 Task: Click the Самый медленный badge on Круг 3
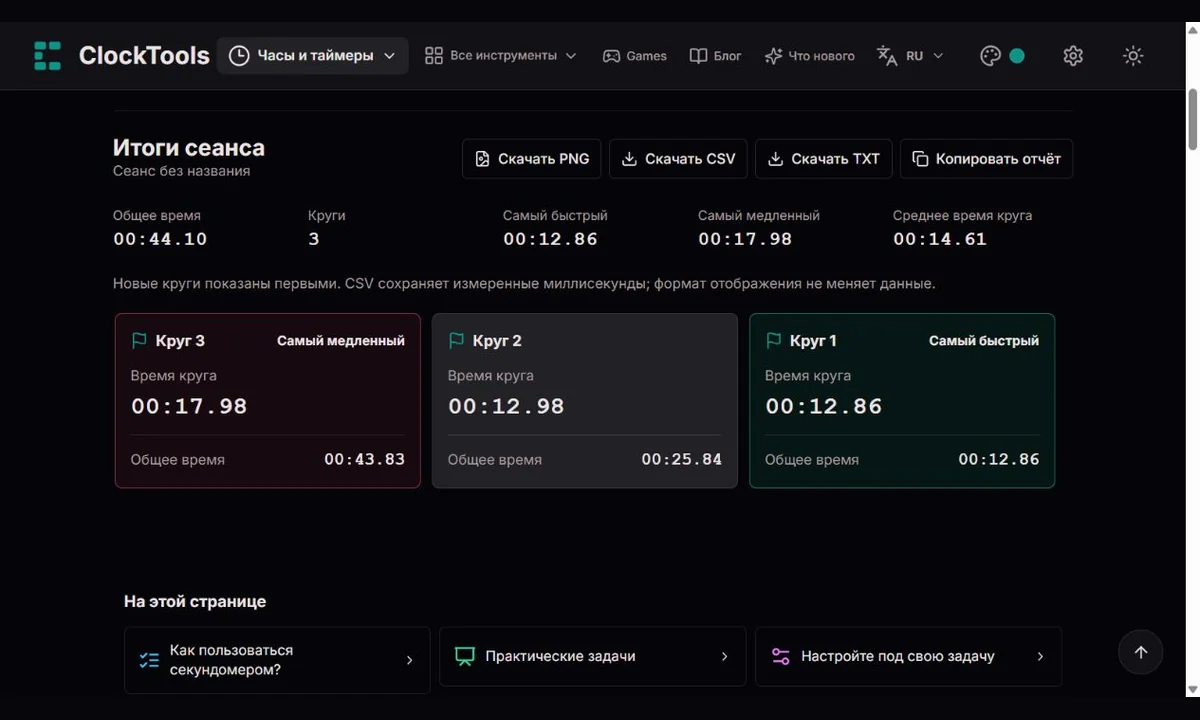(341, 341)
